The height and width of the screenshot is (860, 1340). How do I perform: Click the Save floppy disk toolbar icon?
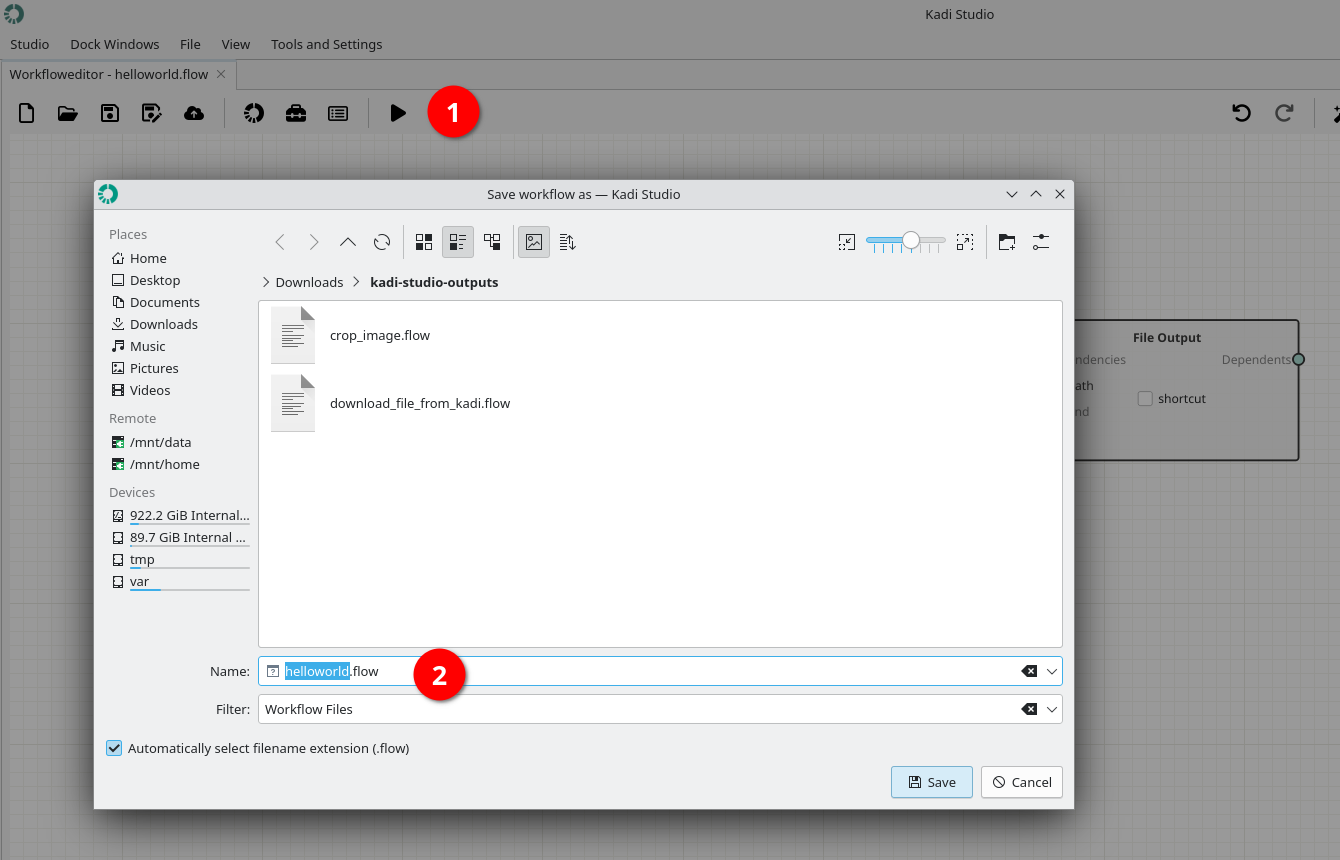110,113
